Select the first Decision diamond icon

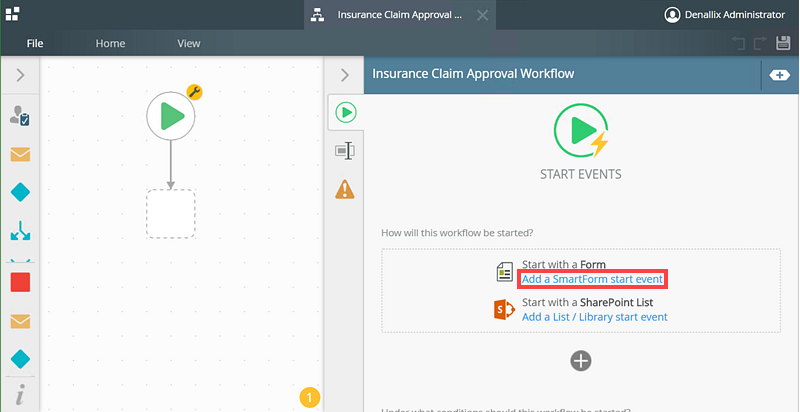(20, 193)
